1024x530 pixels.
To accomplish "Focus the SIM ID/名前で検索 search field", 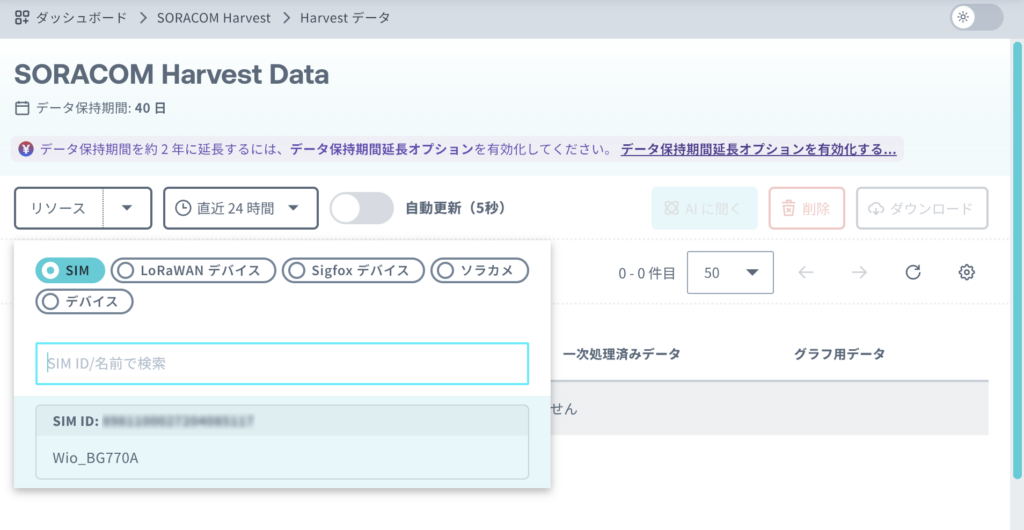I will click(281, 364).
